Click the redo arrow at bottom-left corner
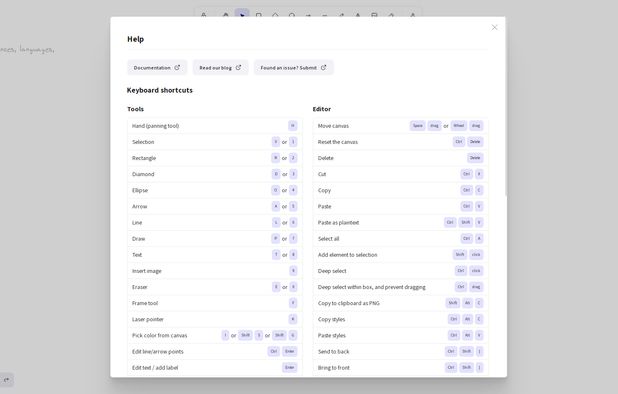Image resolution: width=618 pixels, height=394 pixels. [x=6, y=380]
